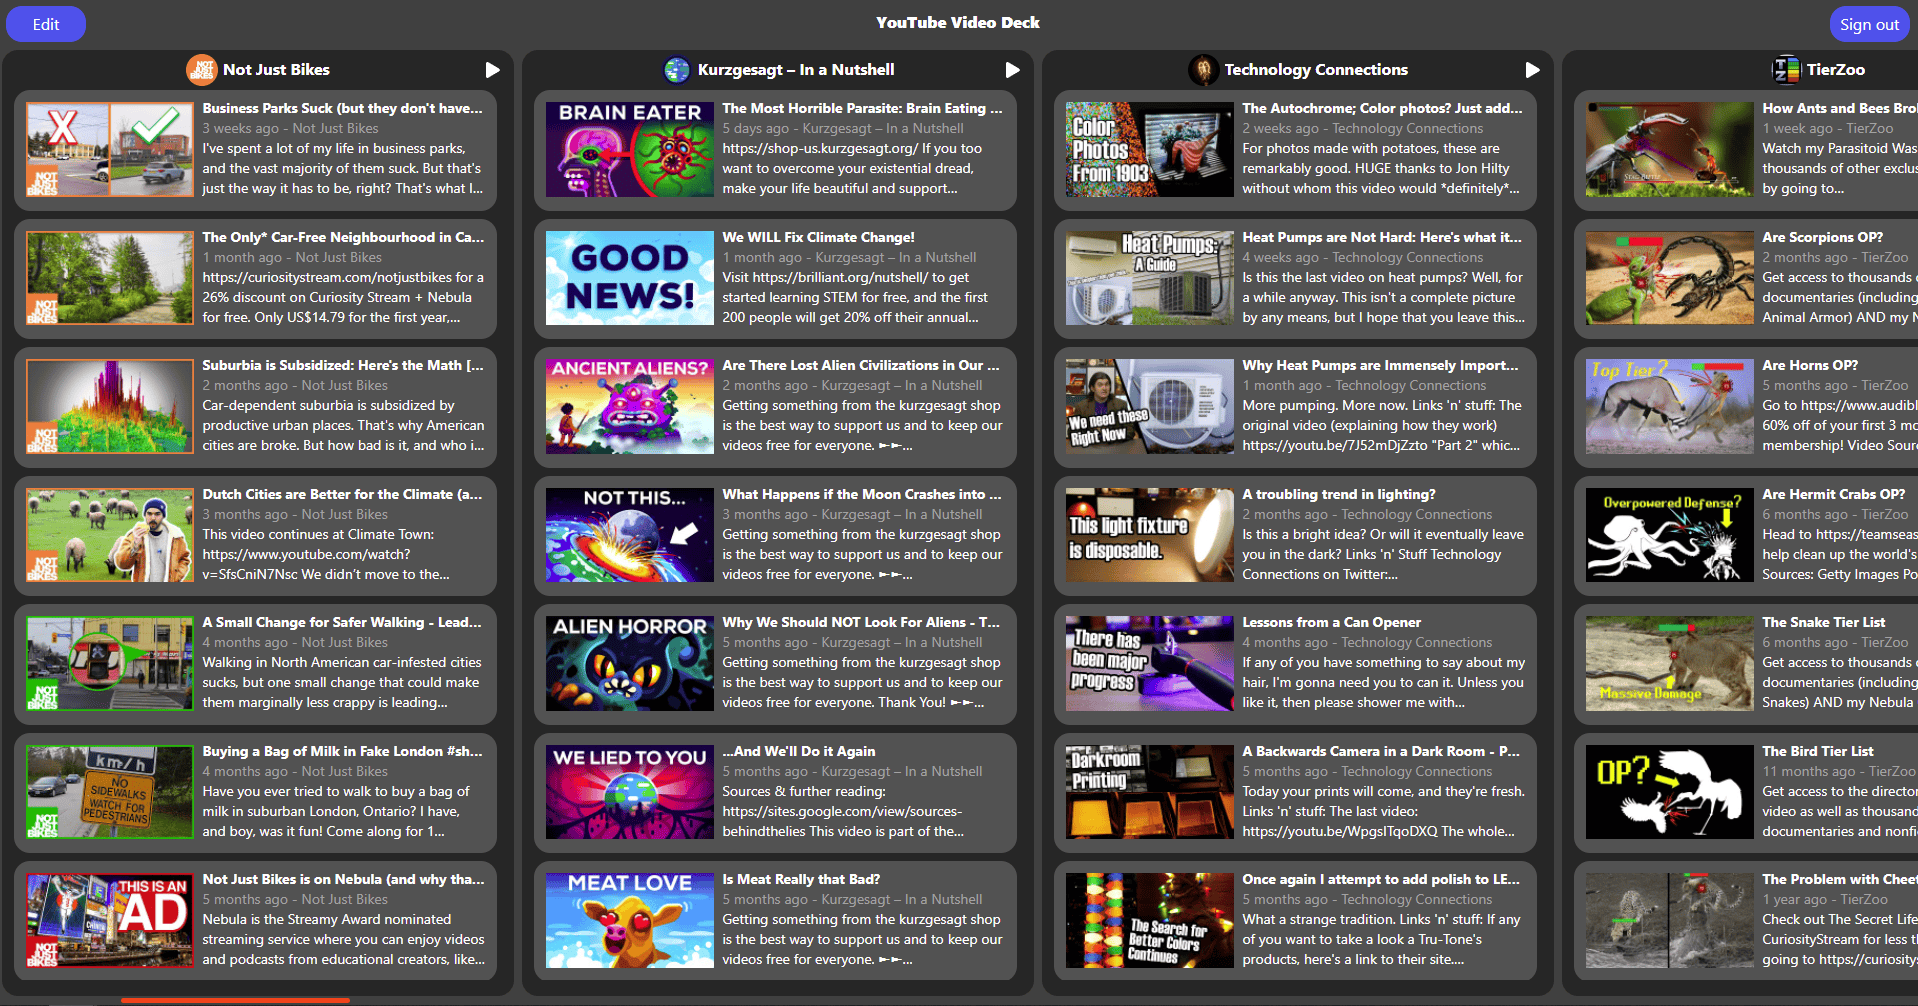The width and height of the screenshot is (1918, 1006).
Task: Open 'There has been major progress' thumbnail
Action: pos(1150,663)
